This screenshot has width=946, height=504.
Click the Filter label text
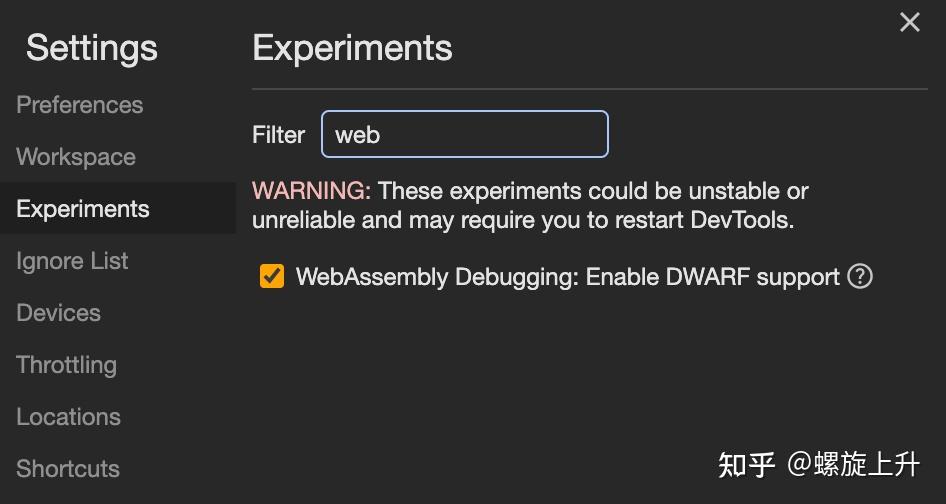[x=278, y=135]
